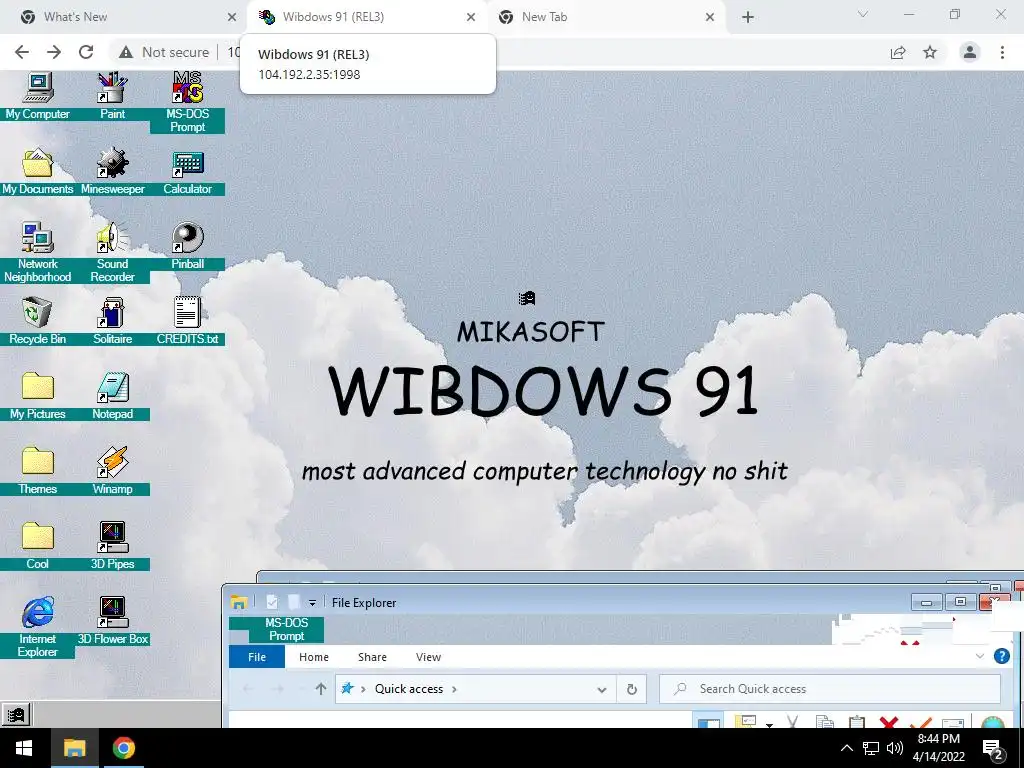This screenshot has width=1024, height=768.
Task: Open the notification center with 2 alerts
Action: (x=993, y=748)
